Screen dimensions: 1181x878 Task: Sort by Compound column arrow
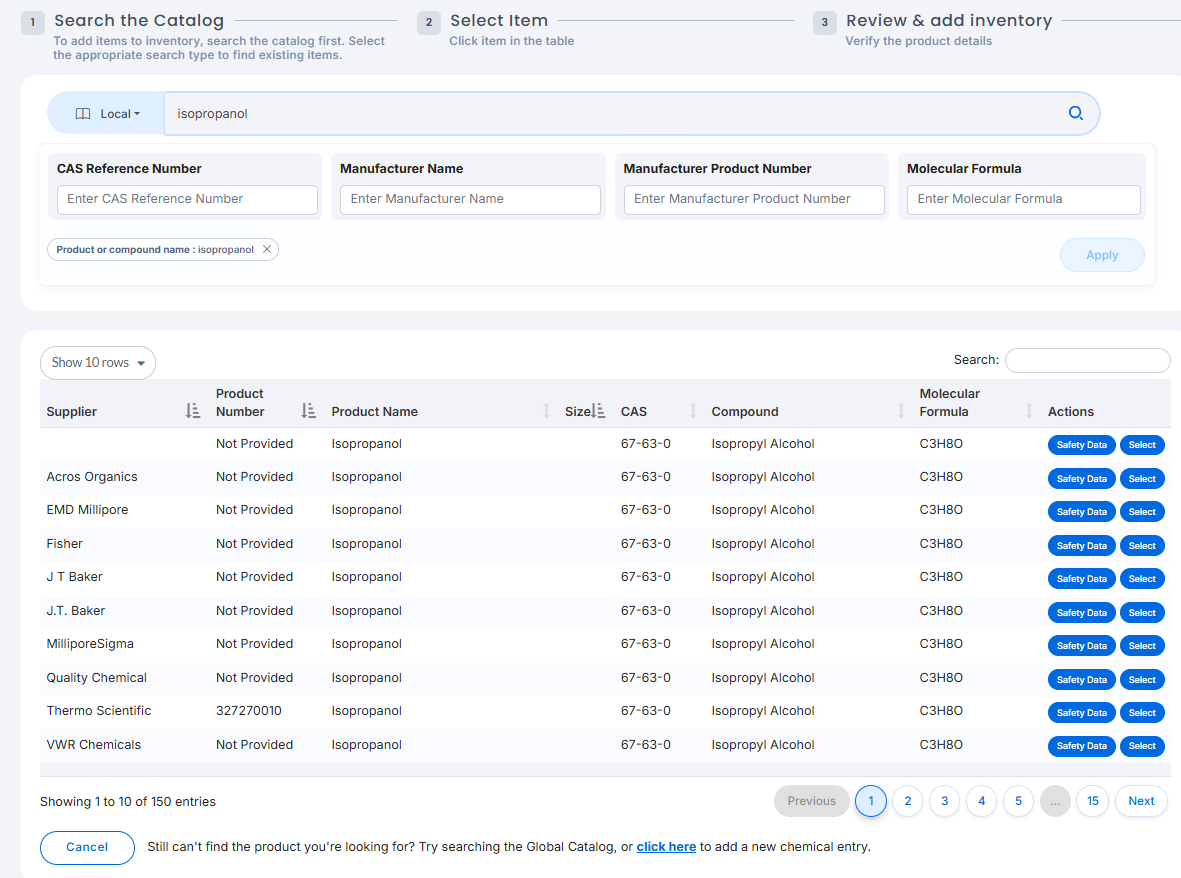point(900,411)
